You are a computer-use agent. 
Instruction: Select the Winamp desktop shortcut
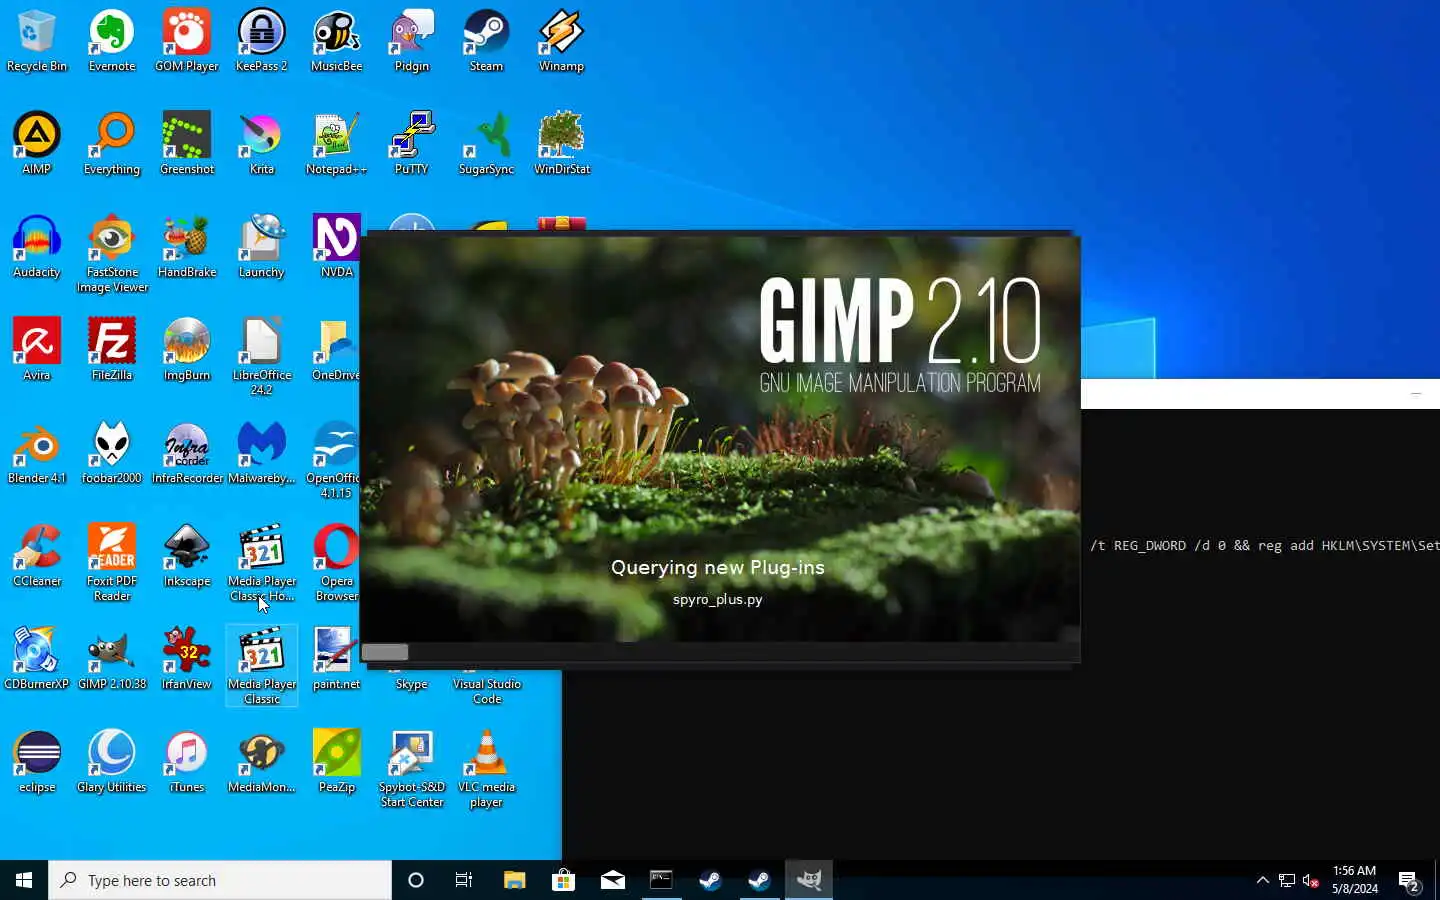(562, 41)
